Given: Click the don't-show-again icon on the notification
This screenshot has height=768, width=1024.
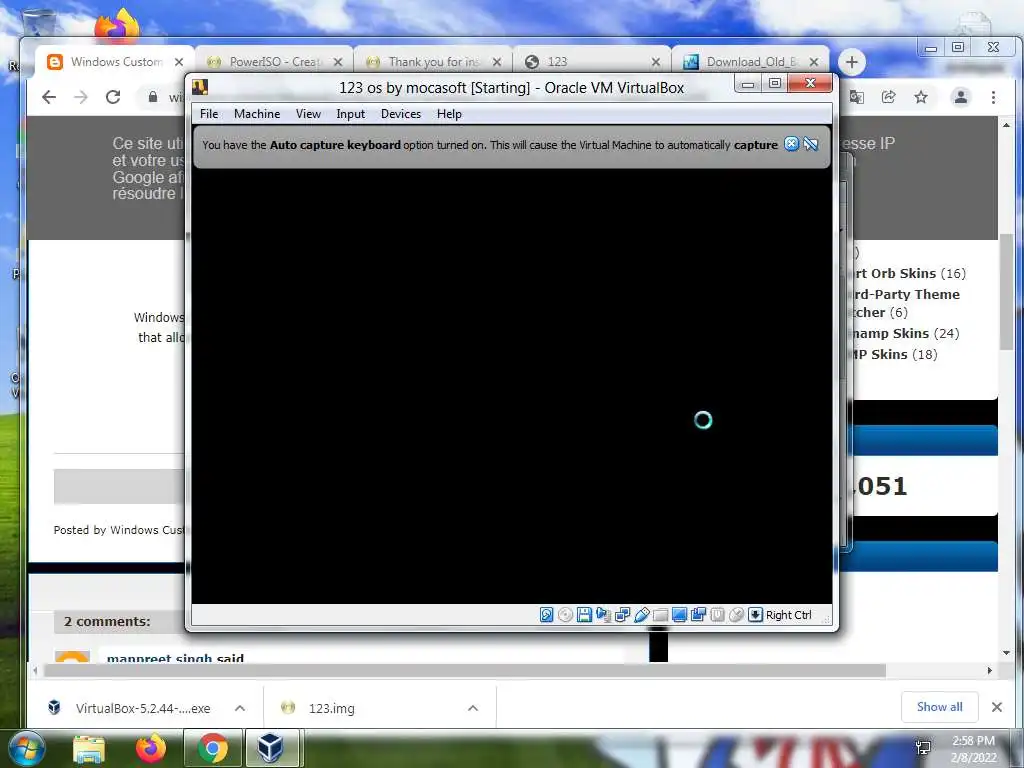Looking at the screenshot, I should coord(811,144).
